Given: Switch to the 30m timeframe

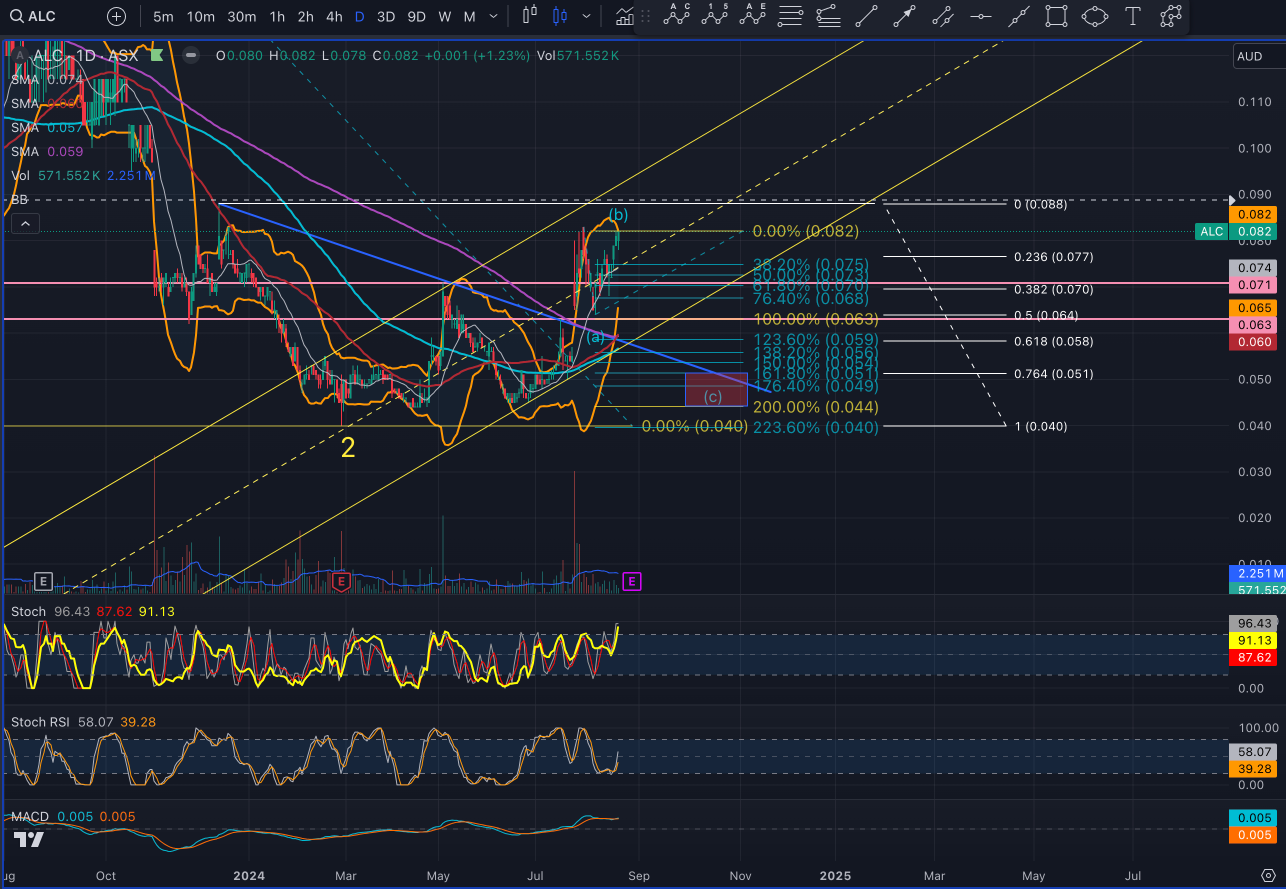Looking at the screenshot, I should (x=241, y=16).
